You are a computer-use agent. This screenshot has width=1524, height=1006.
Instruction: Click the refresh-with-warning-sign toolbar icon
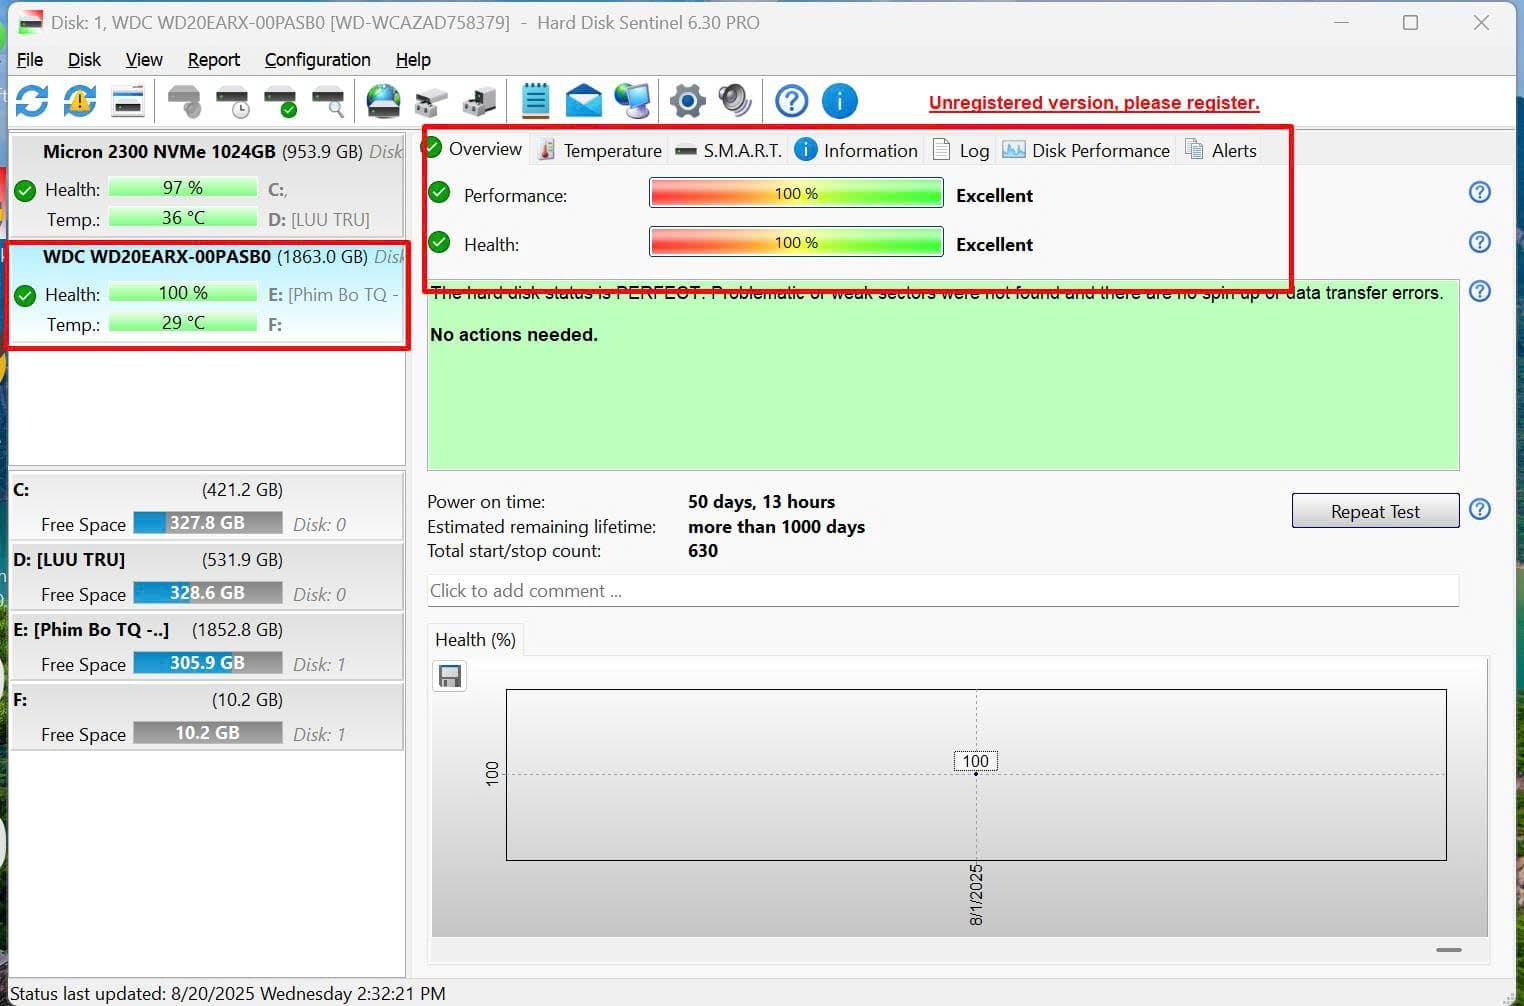tap(80, 101)
